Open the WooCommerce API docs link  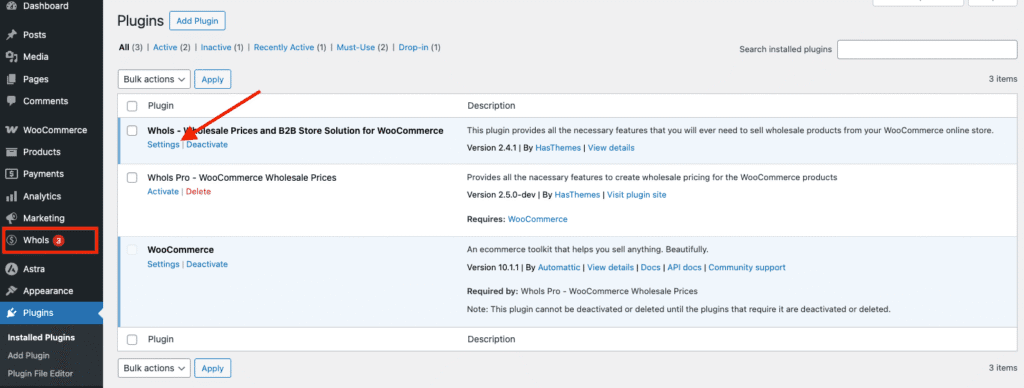pos(684,267)
